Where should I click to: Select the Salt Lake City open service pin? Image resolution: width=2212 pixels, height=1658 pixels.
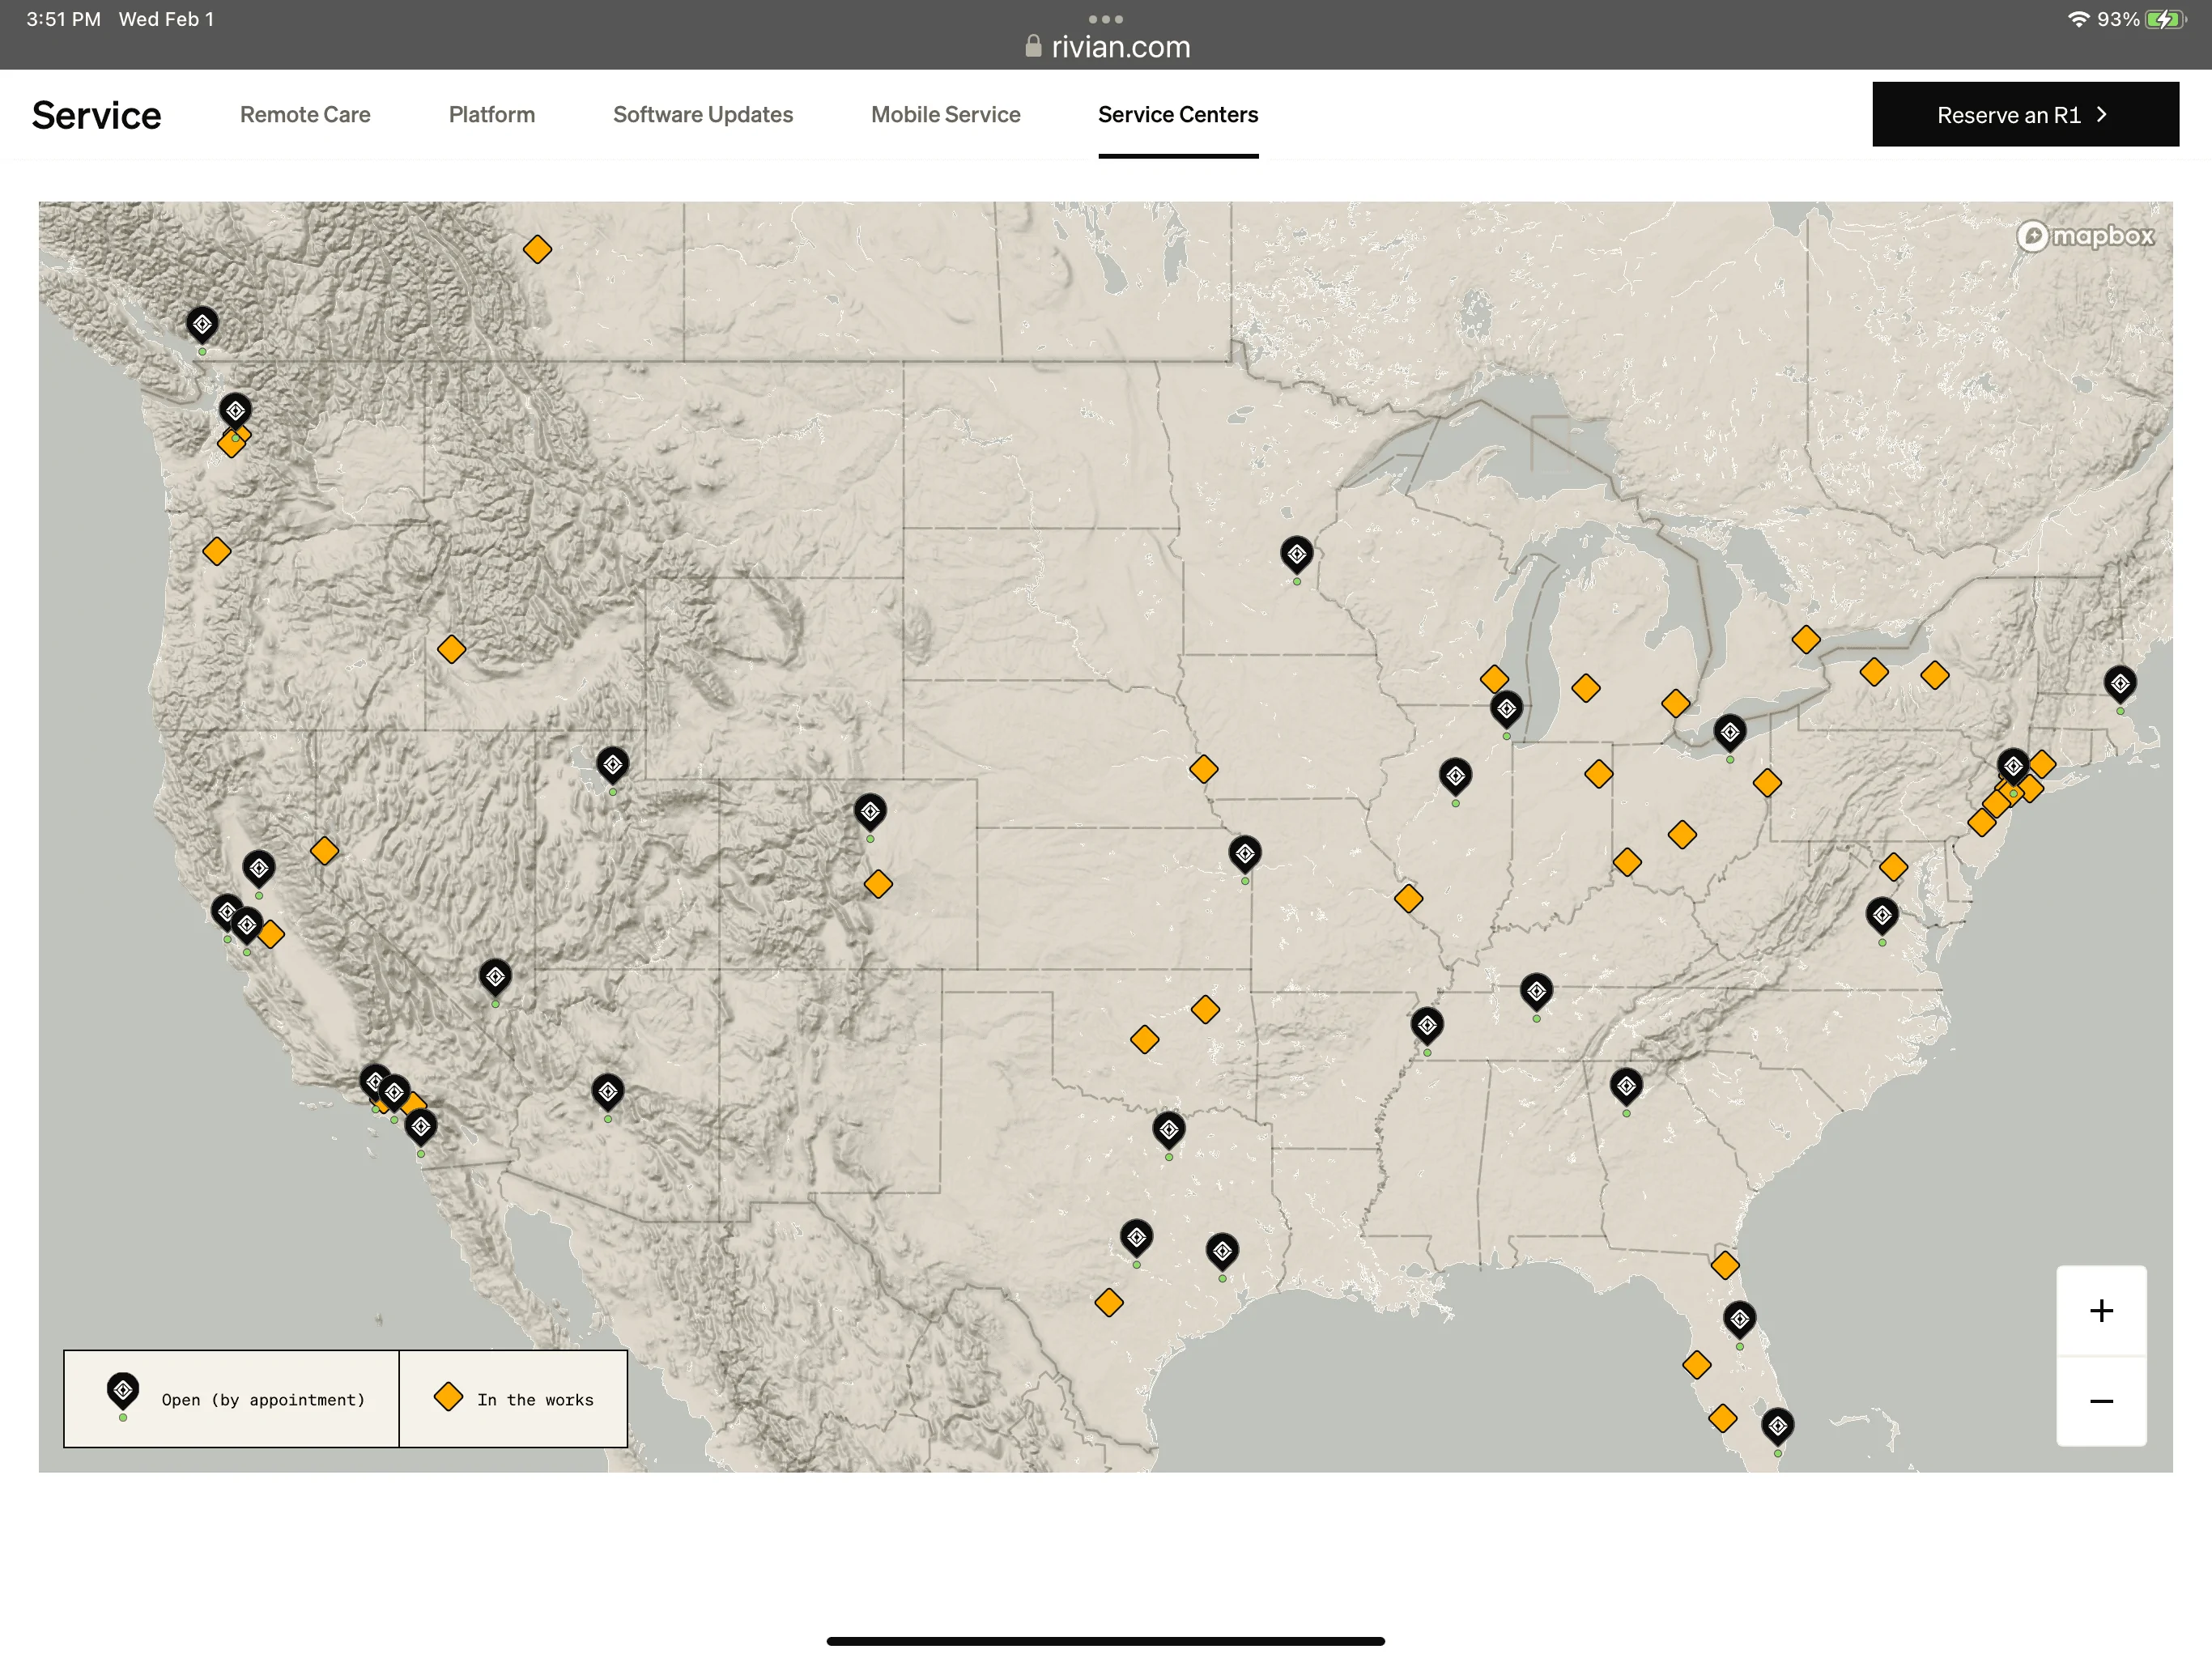click(612, 767)
